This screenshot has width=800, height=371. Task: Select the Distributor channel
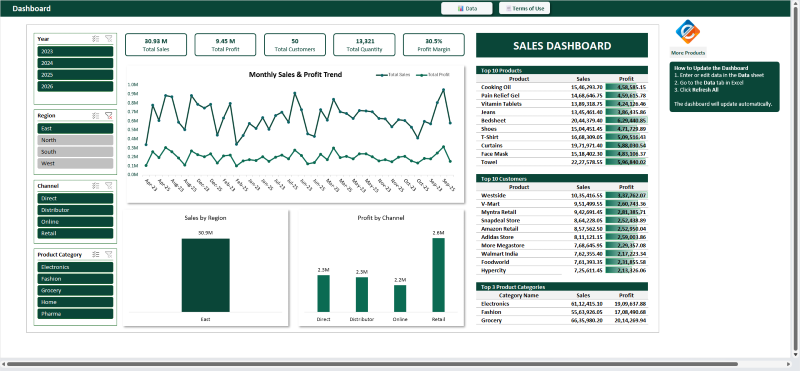(75, 210)
